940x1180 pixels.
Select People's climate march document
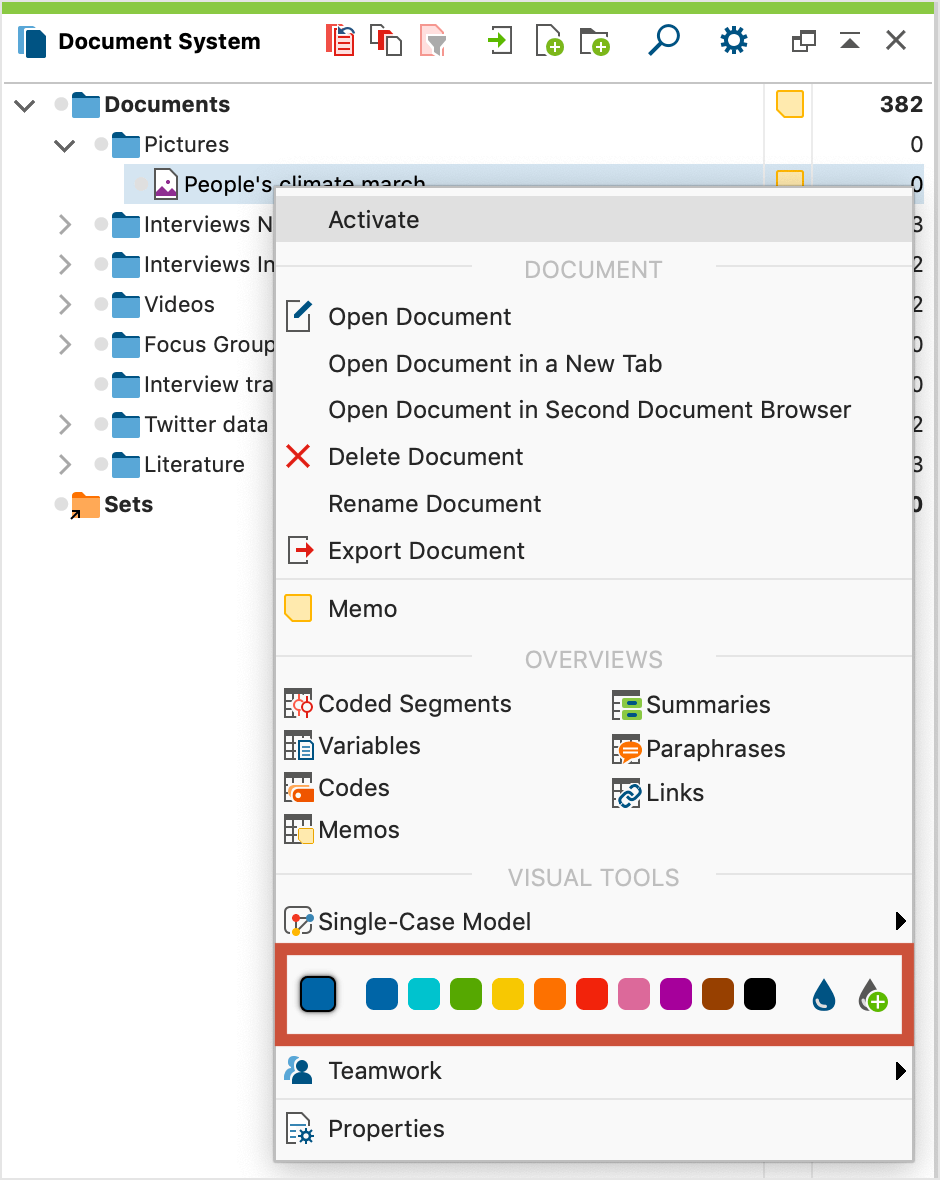coord(305,184)
